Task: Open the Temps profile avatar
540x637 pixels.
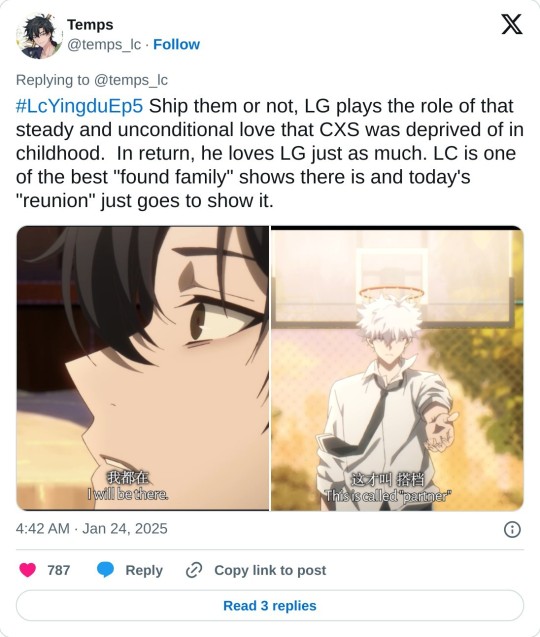Action: click(x=39, y=35)
